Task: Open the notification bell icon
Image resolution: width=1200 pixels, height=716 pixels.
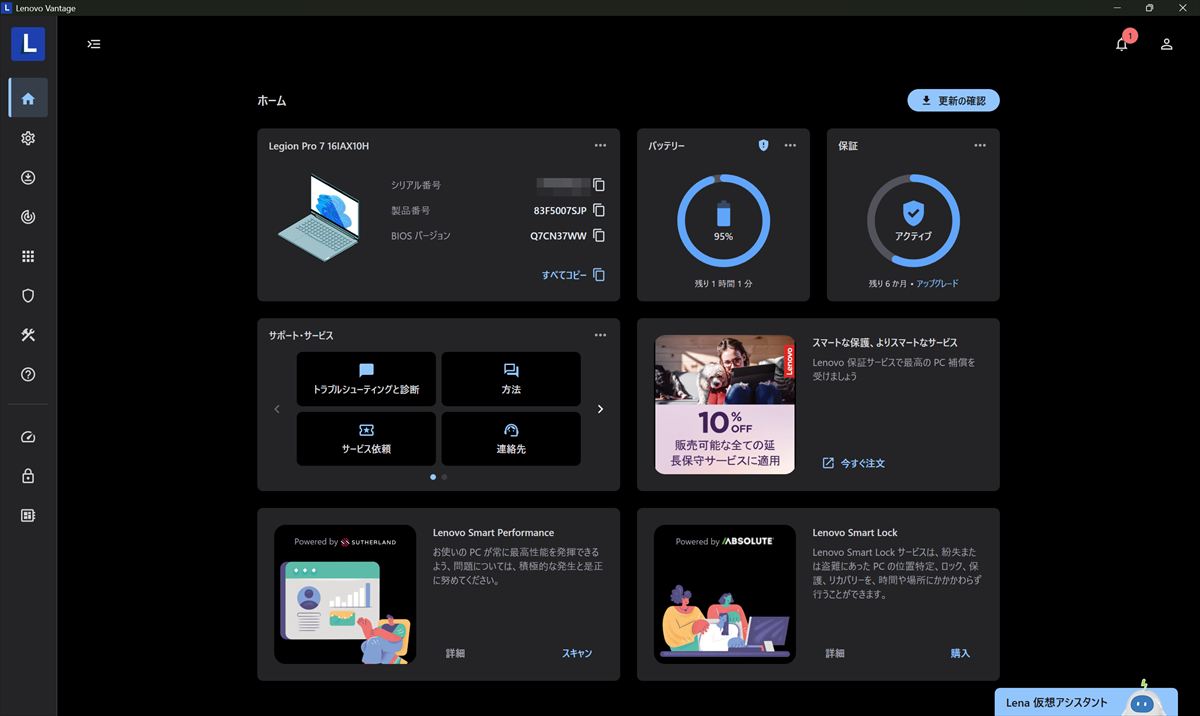Action: [1122, 44]
